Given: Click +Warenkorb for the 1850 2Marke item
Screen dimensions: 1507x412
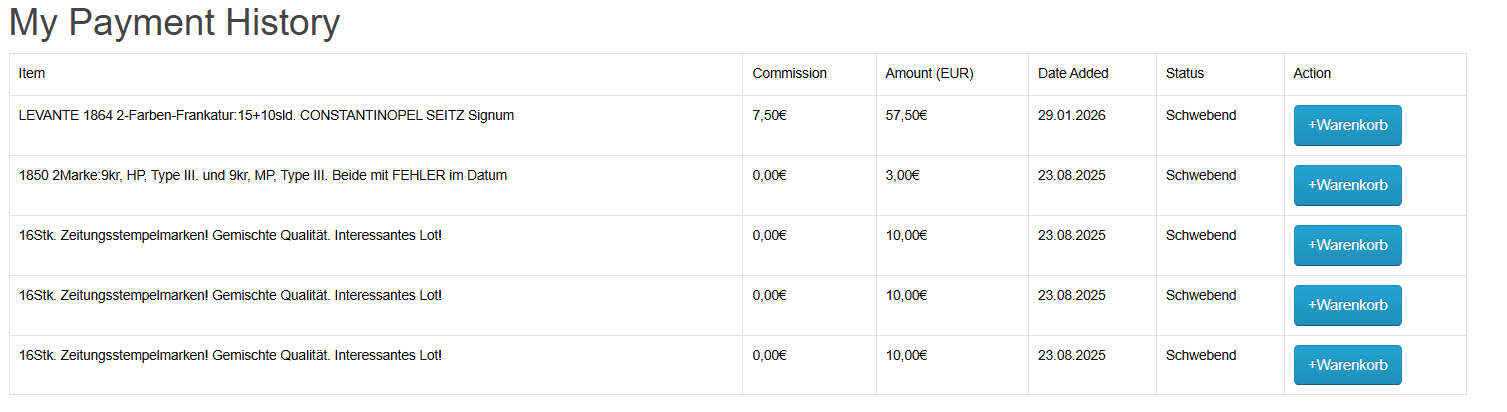Looking at the screenshot, I should 1347,185.
